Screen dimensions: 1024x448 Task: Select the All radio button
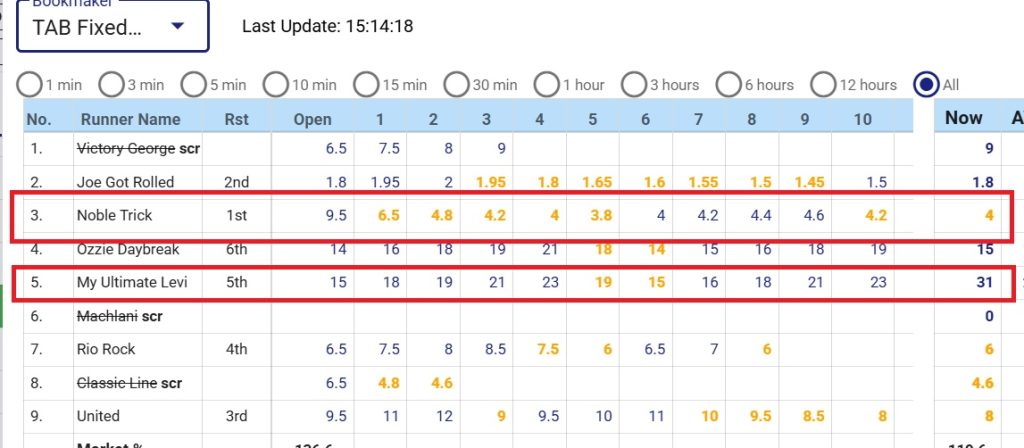(x=927, y=85)
